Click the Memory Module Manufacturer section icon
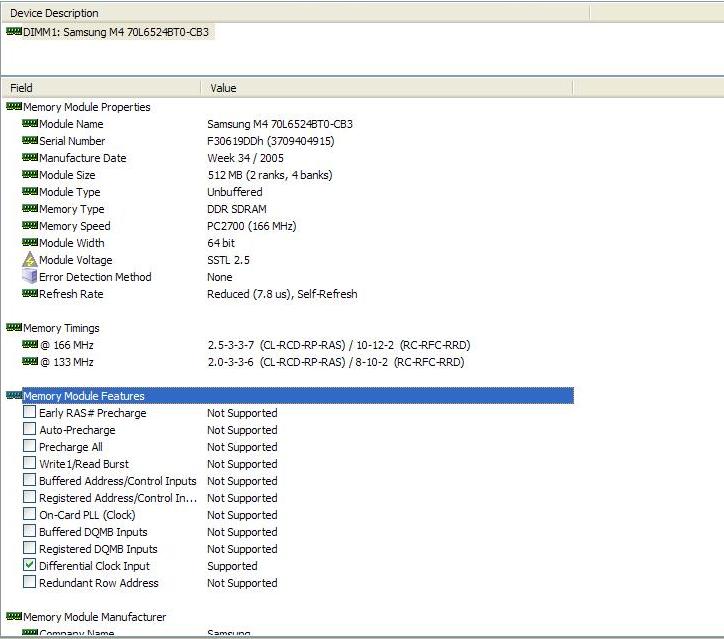Viewport: 724px width, 639px height. 14,617
